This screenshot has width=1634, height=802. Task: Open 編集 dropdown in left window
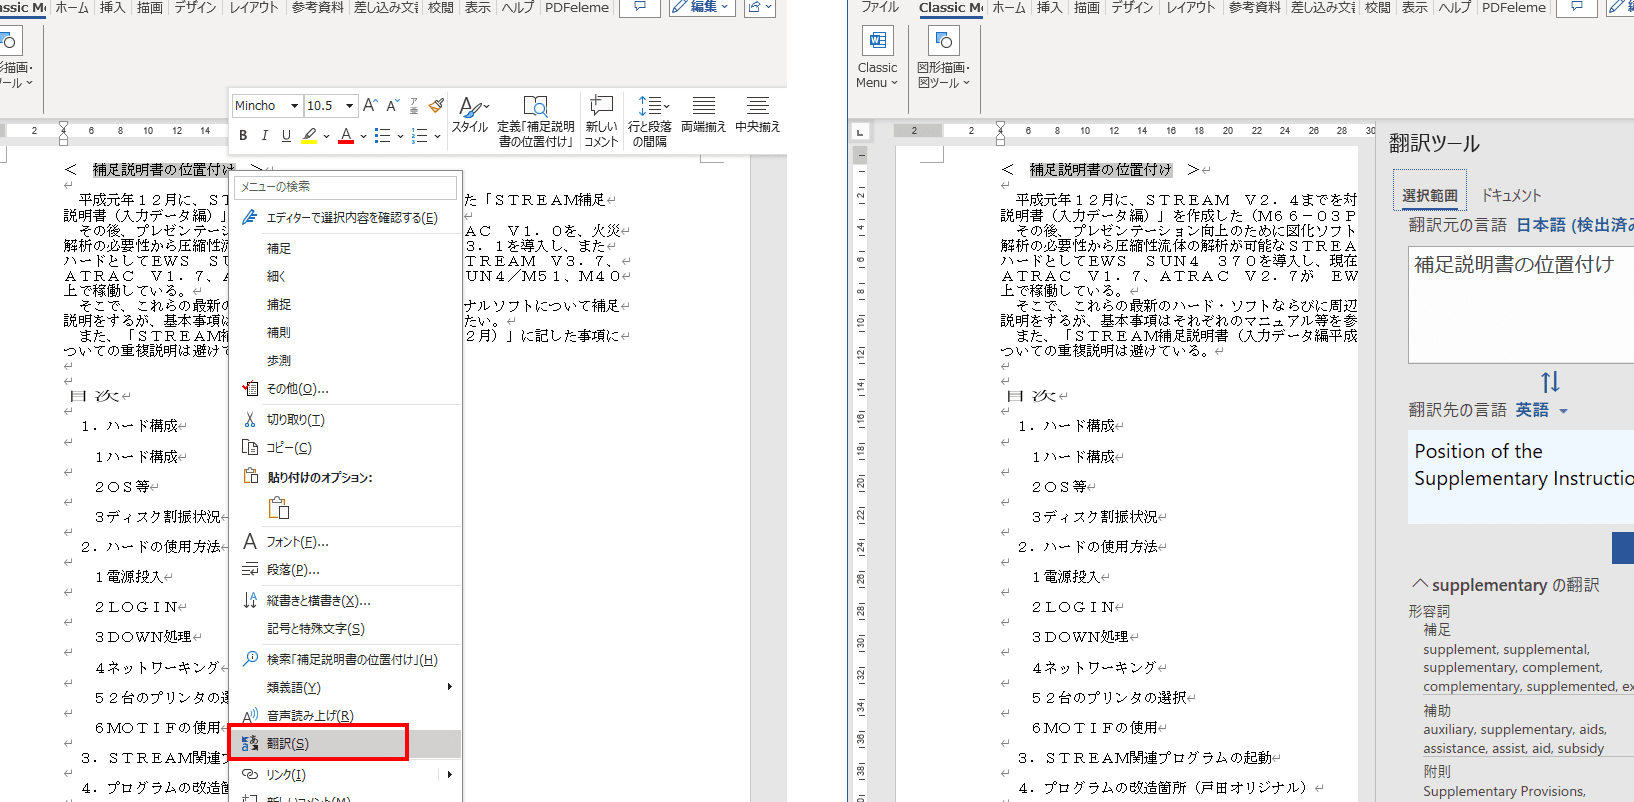[703, 7]
